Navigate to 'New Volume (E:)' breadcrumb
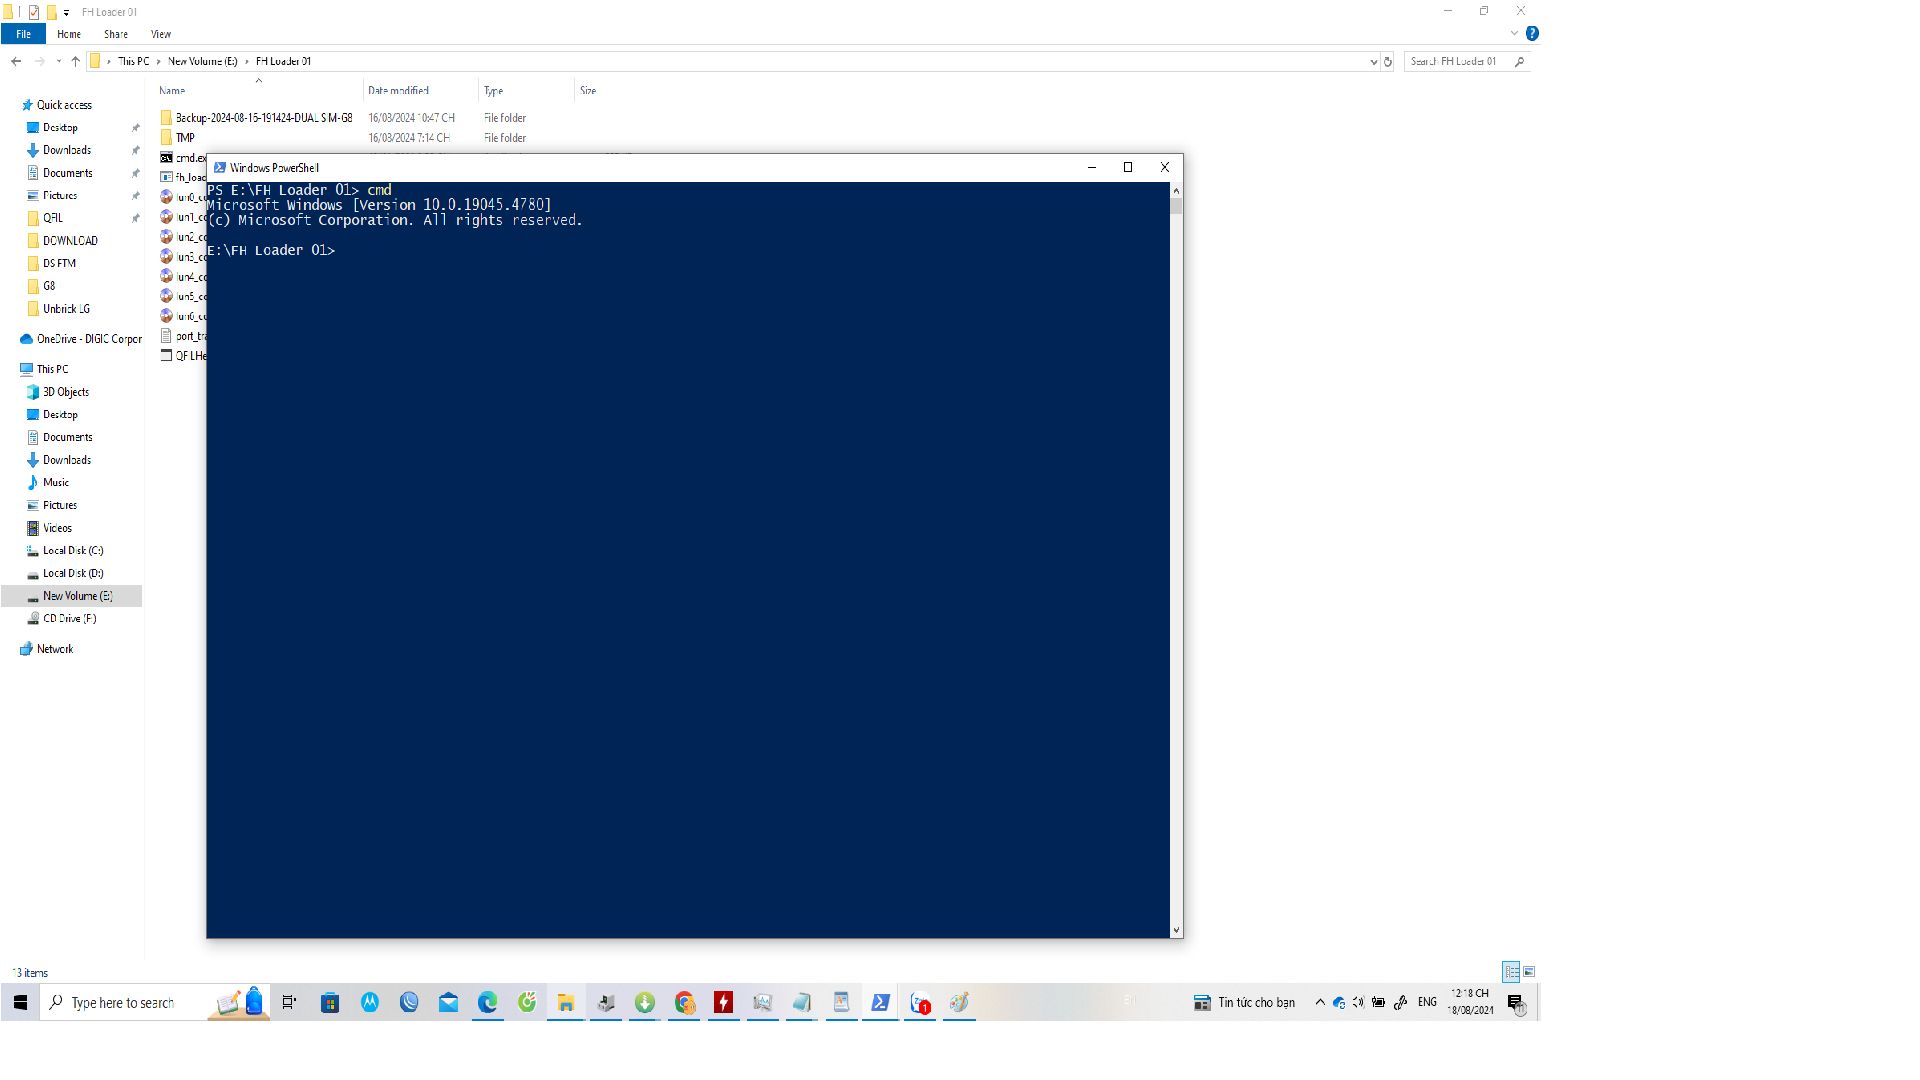1920x1080 pixels. point(202,62)
